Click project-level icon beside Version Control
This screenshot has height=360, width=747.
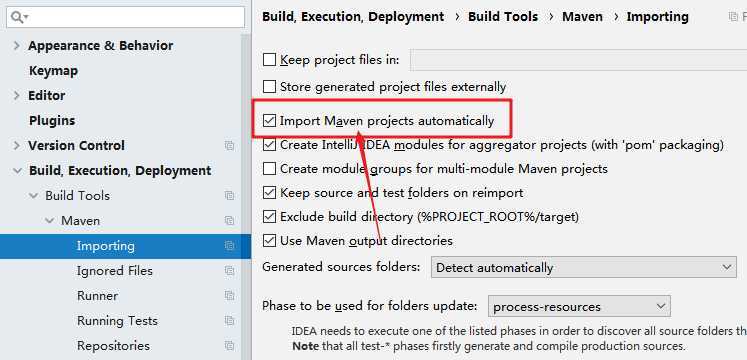pyautogui.click(x=230, y=146)
